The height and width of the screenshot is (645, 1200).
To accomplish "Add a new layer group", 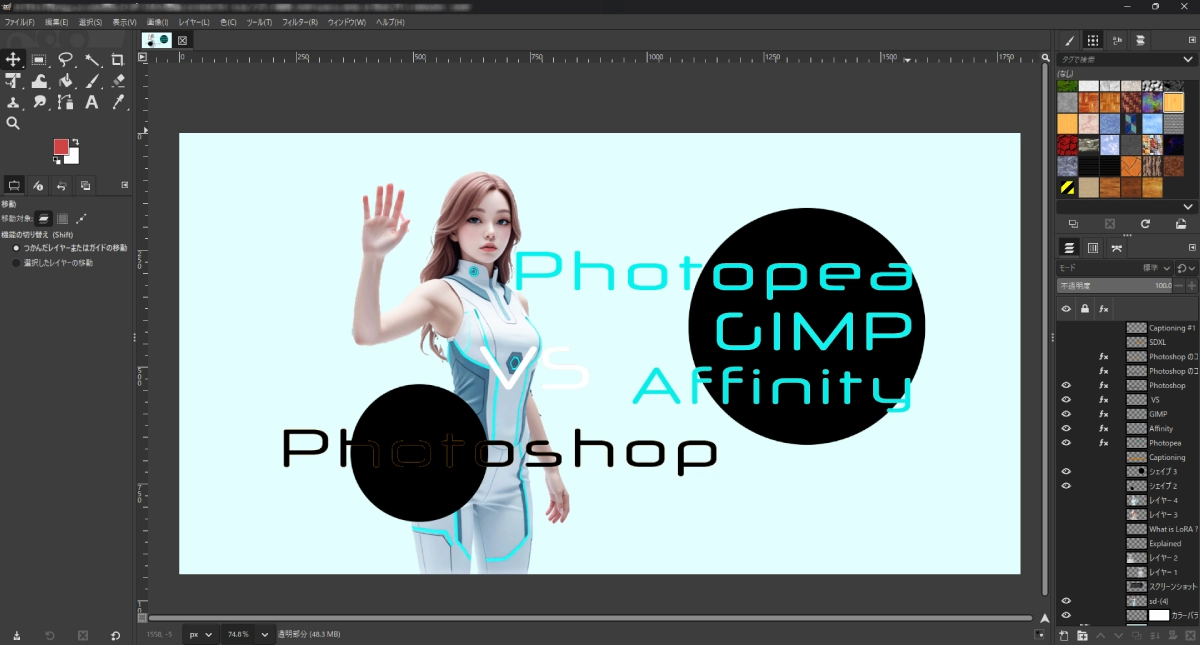I will (1082, 636).
